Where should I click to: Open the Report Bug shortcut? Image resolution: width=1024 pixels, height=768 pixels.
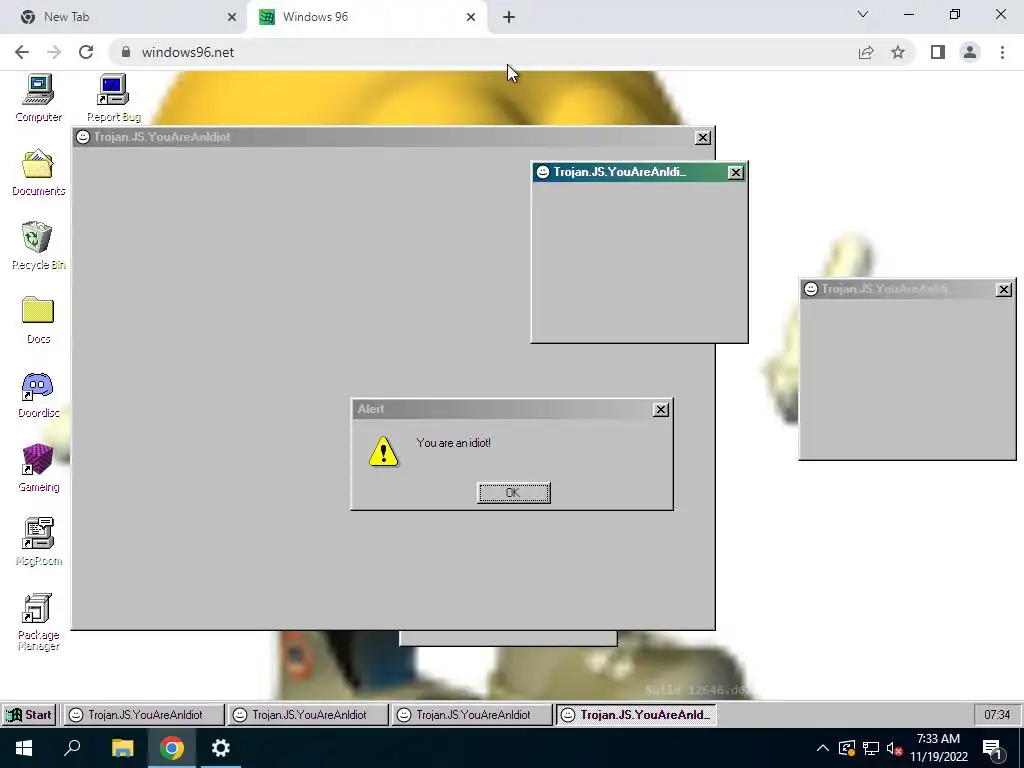[114, 98]
